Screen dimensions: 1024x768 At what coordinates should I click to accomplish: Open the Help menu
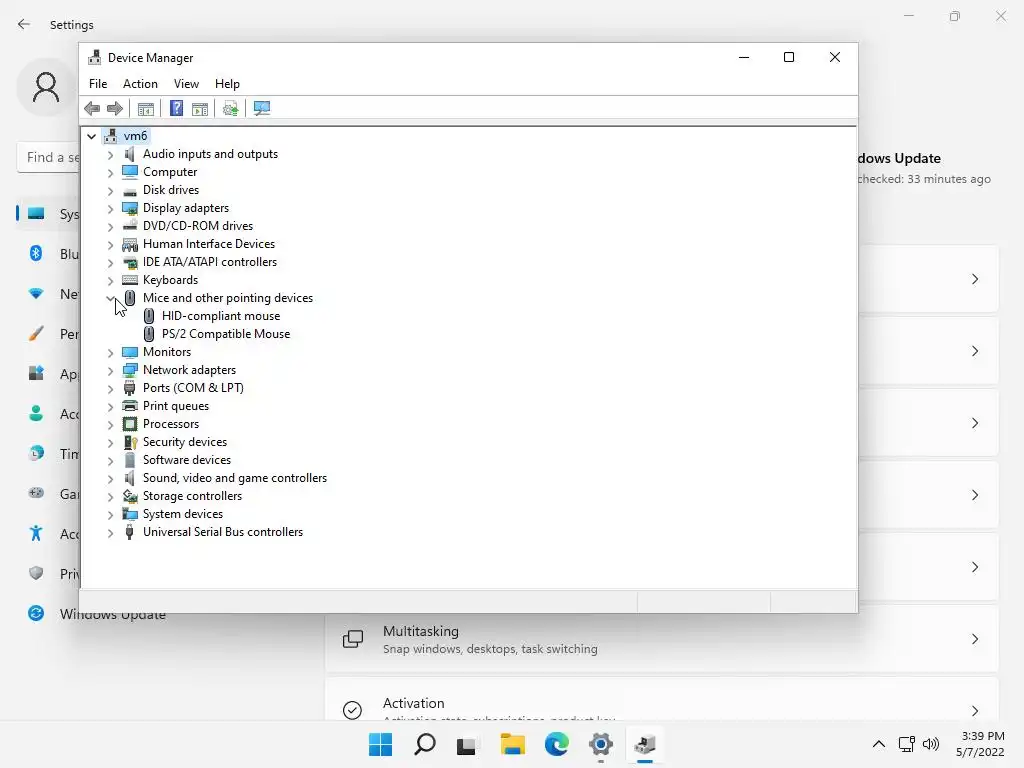pyautogui.click(x=227, y=84)
